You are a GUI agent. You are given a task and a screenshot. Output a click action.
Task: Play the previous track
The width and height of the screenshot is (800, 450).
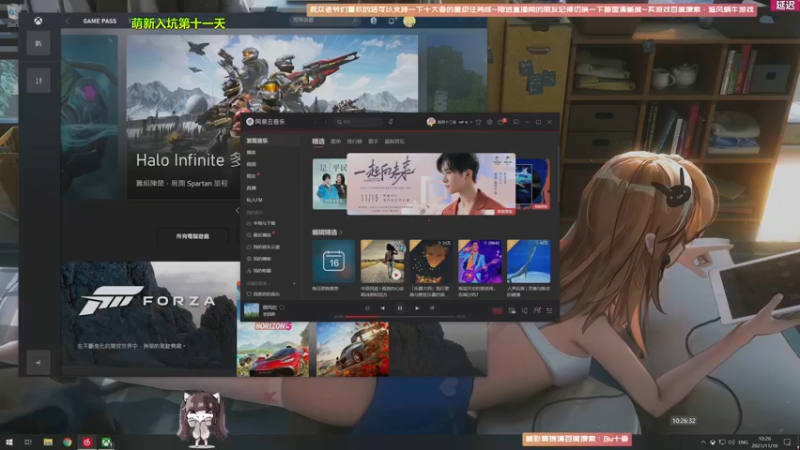pyautogui.click(x=383, y=308)
